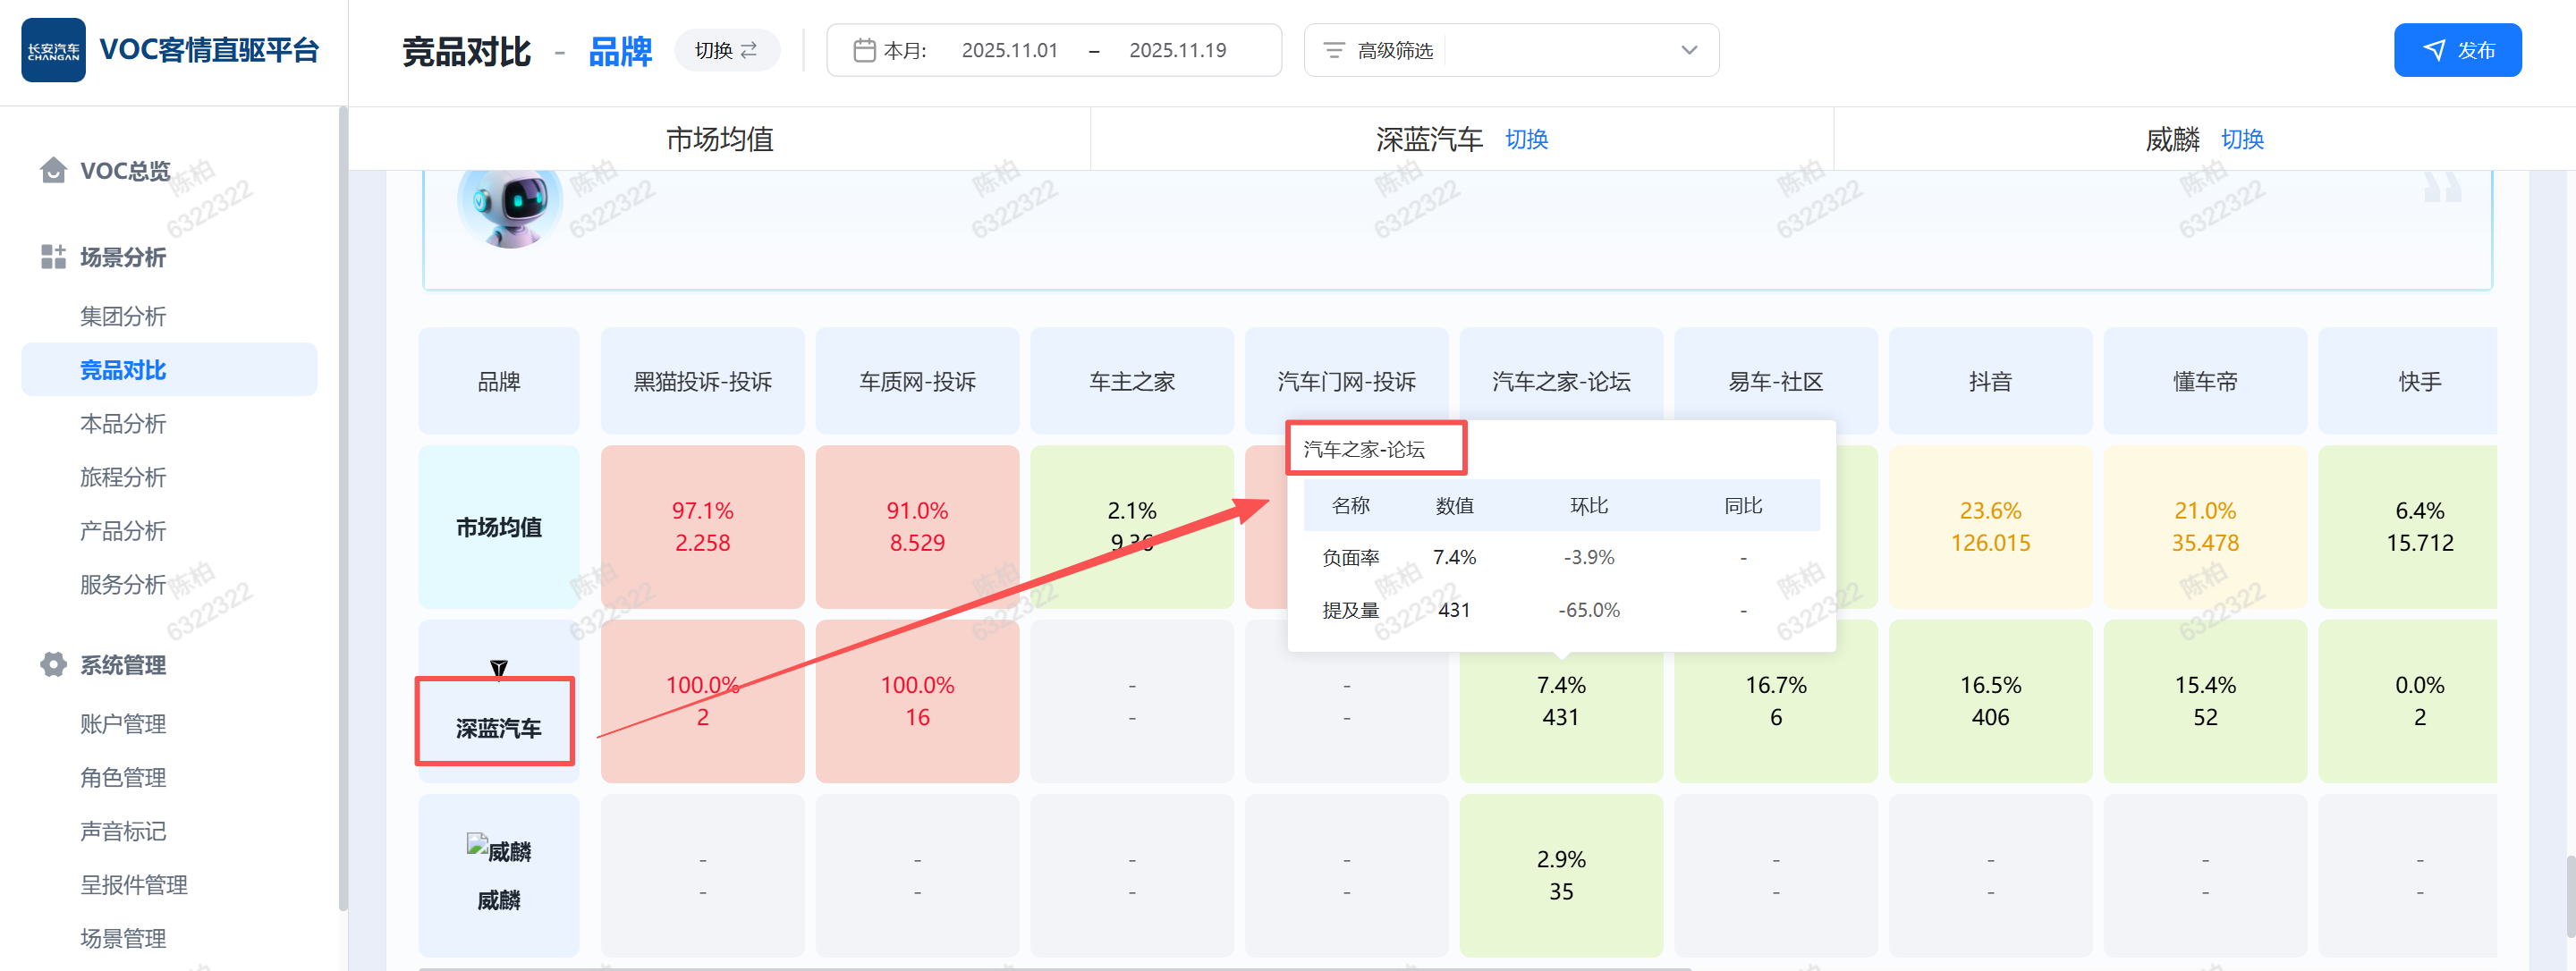This screenshot has height=971, width=2576.
Task: Toggle the 切换 brand switch button
Action: 726,50
